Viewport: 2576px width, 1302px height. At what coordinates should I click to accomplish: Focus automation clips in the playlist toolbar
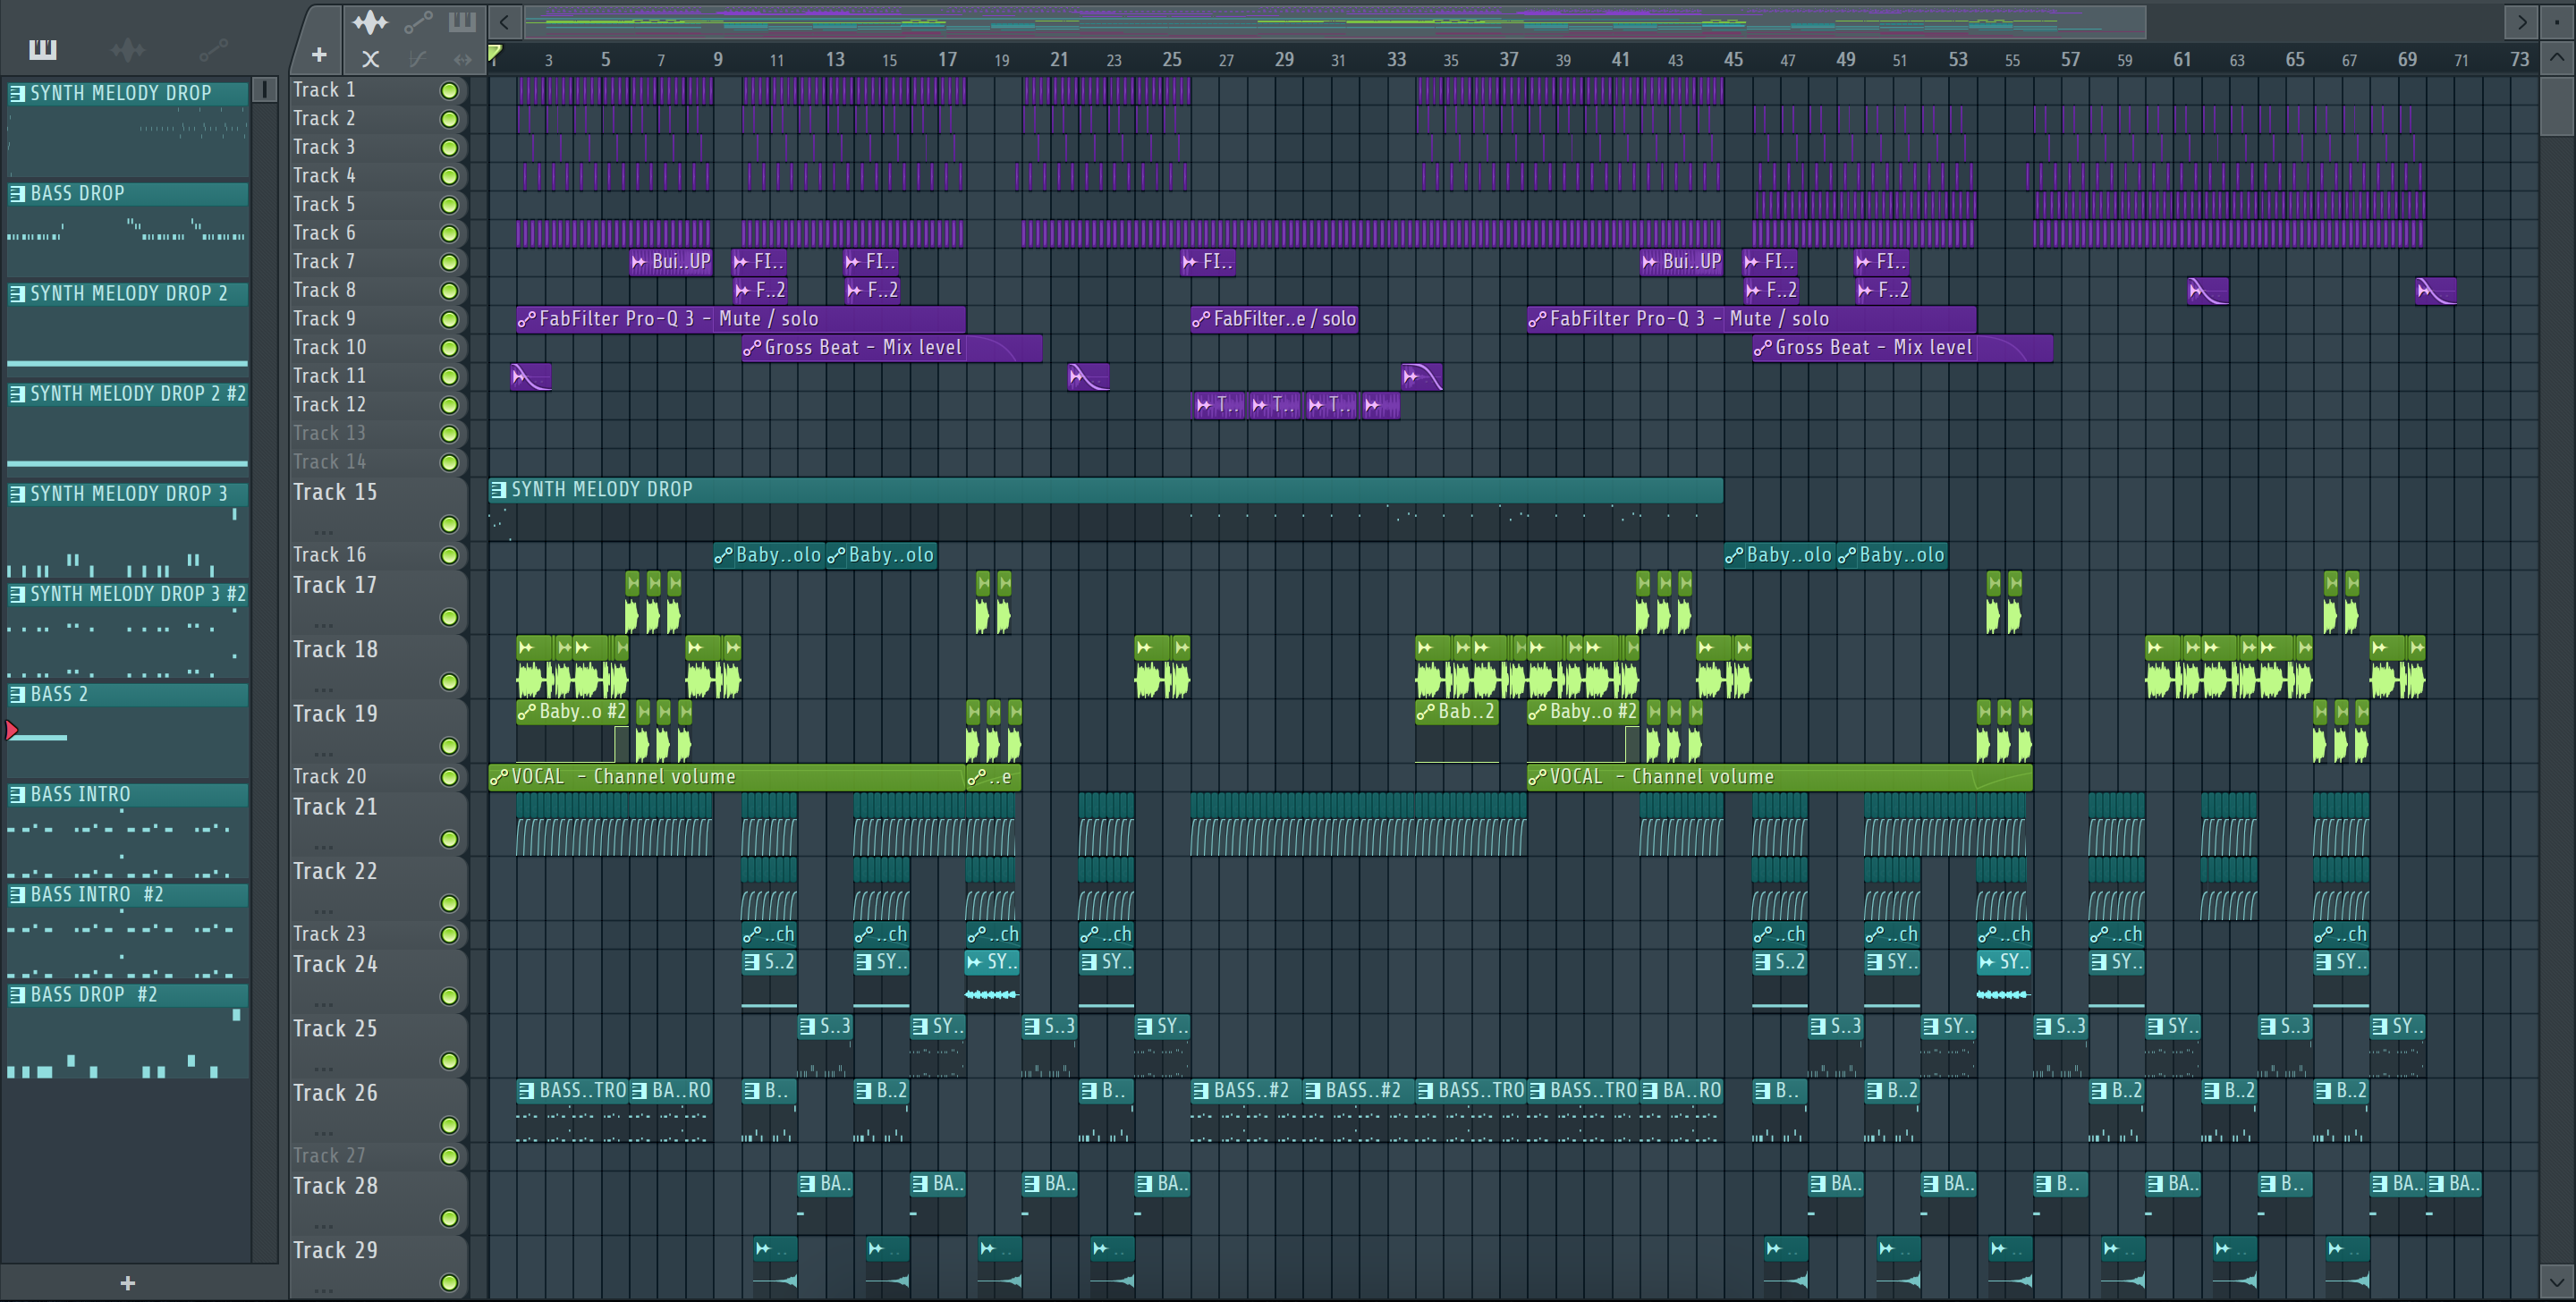point(418,22)
